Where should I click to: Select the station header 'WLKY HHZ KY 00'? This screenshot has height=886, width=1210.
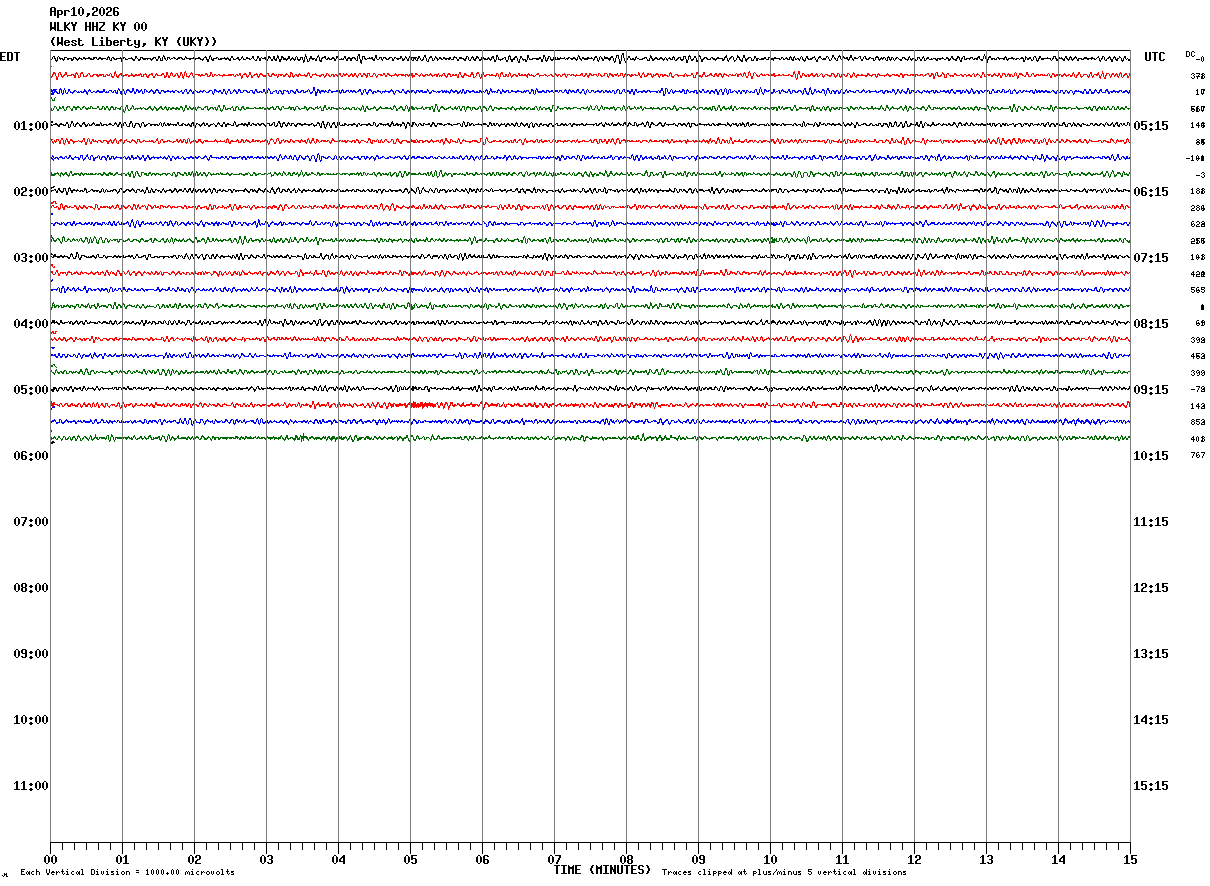(x=98, y=27)
